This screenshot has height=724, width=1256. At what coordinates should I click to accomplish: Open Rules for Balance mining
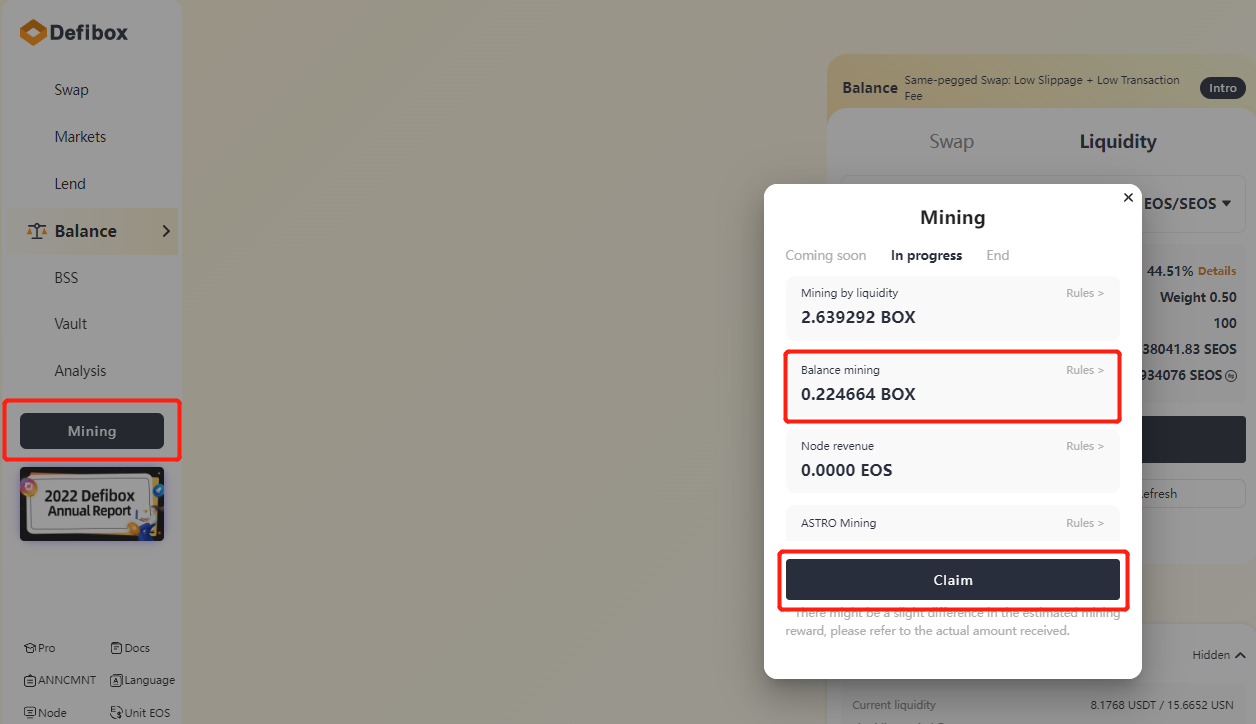click(1085, 370)
